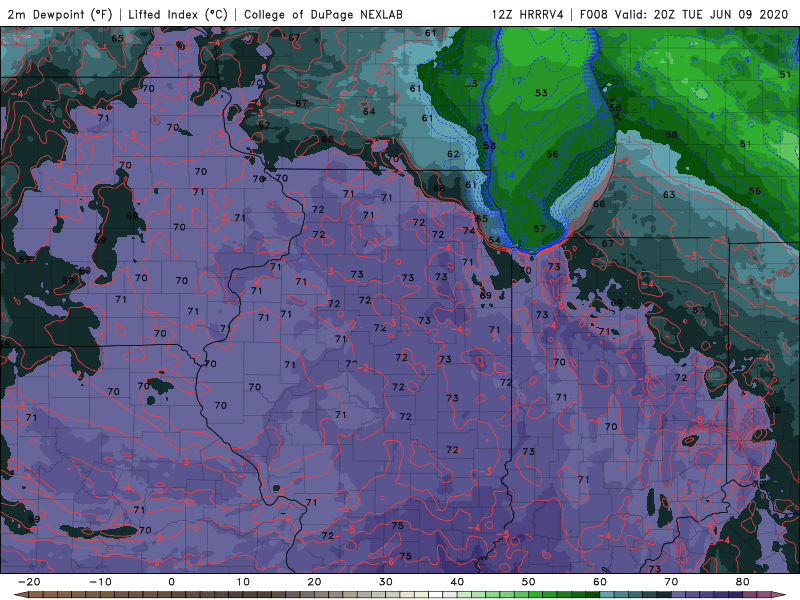Click the '60' label on the color scale
Image resolution: width=800 pixels, height=600 pixels.
point(600,582)
